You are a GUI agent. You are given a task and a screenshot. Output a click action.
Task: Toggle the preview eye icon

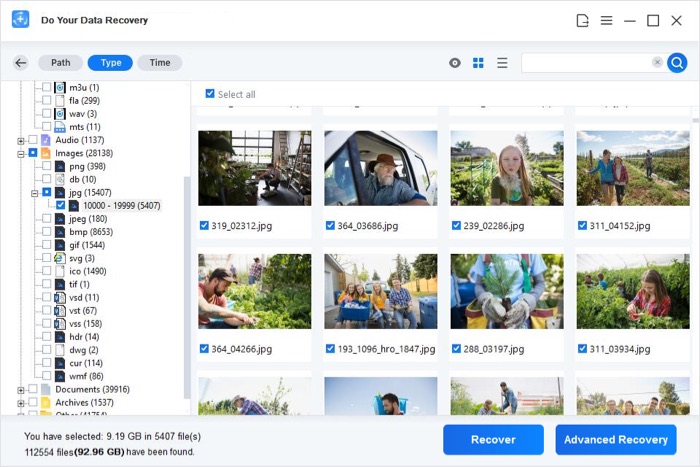pyautogui.click(x=454, y=63)
